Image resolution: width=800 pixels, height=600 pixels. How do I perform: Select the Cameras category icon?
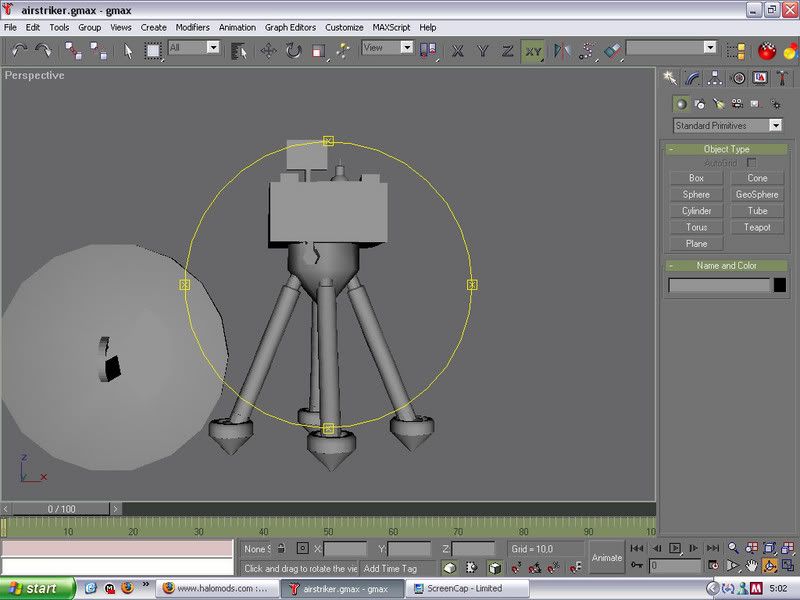tap(737, 104)
